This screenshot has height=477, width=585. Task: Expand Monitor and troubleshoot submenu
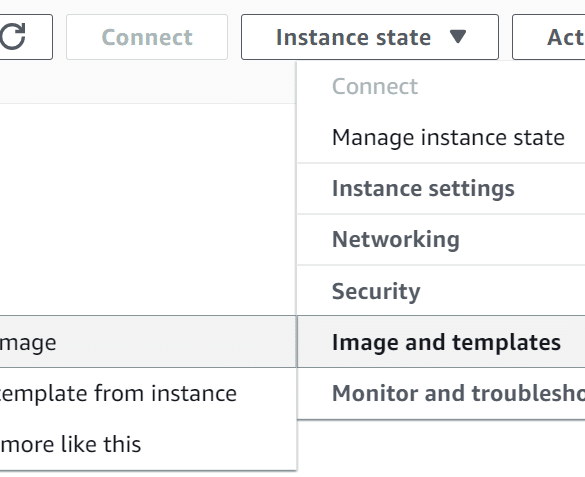click(x=441, y=393)
